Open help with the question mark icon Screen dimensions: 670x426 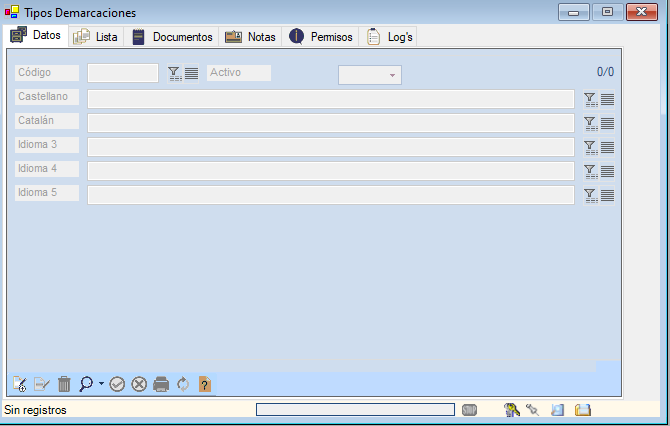pos(205,384)
